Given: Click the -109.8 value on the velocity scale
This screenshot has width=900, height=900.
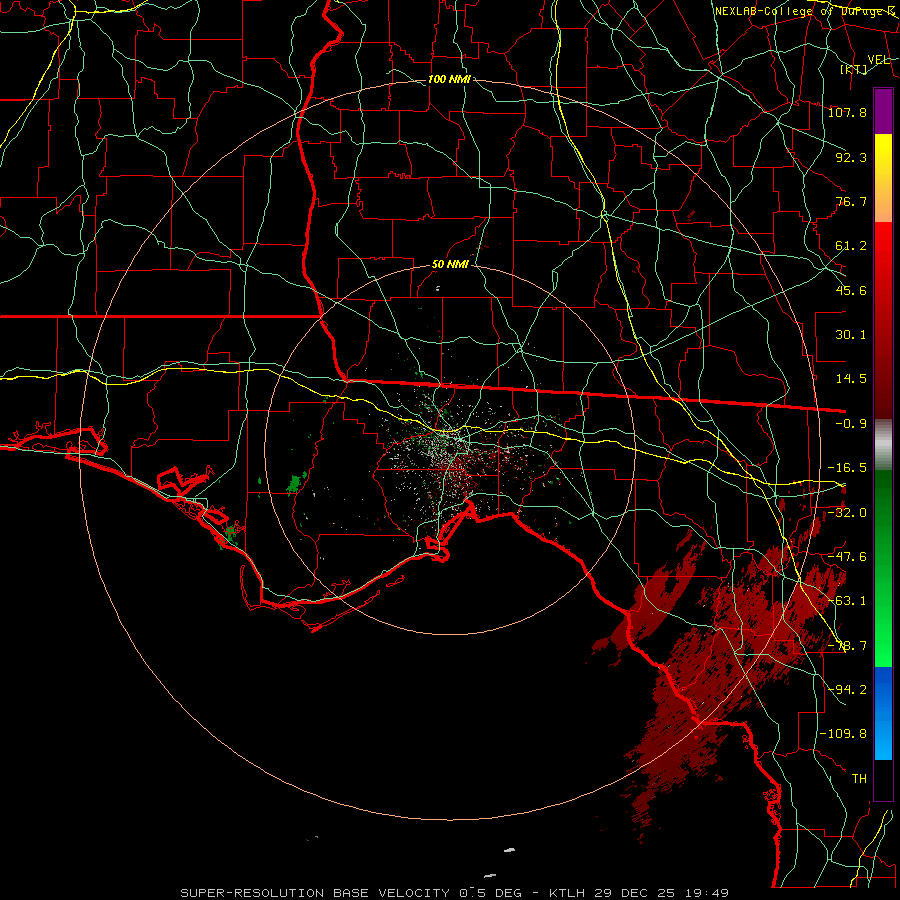Looking at the screenshot, I should (843, 734).
